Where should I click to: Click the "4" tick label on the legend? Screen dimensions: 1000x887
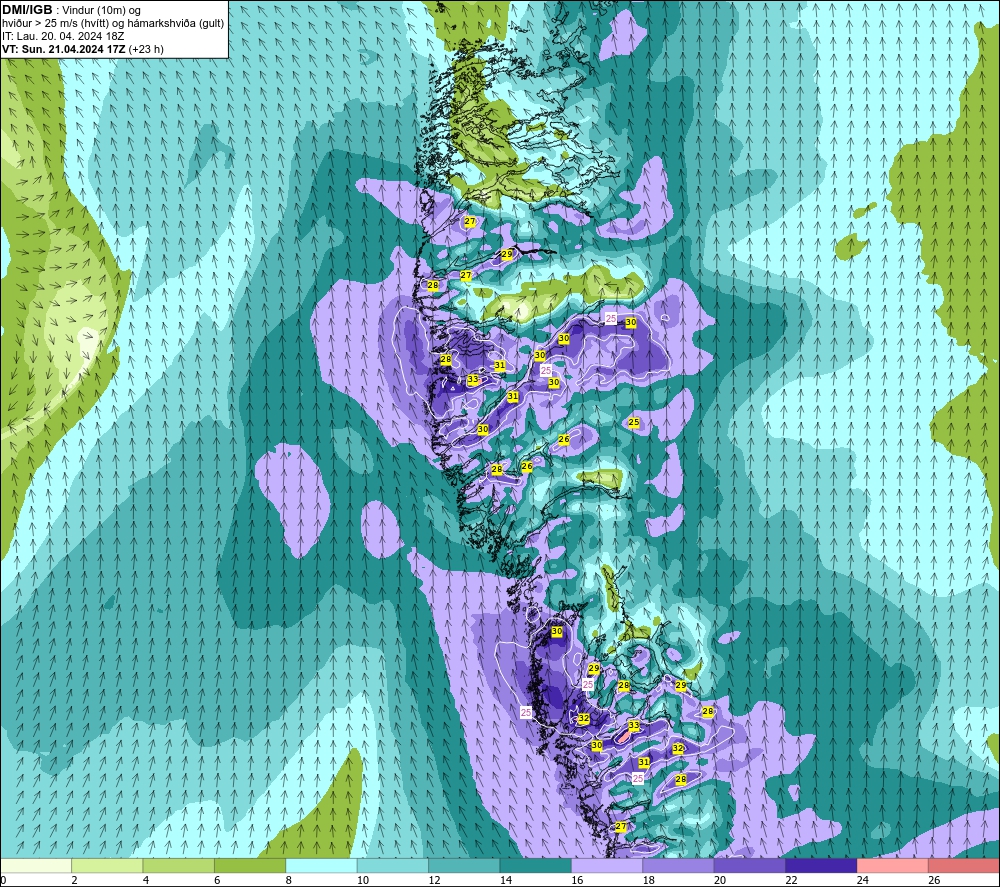[146, 880]
